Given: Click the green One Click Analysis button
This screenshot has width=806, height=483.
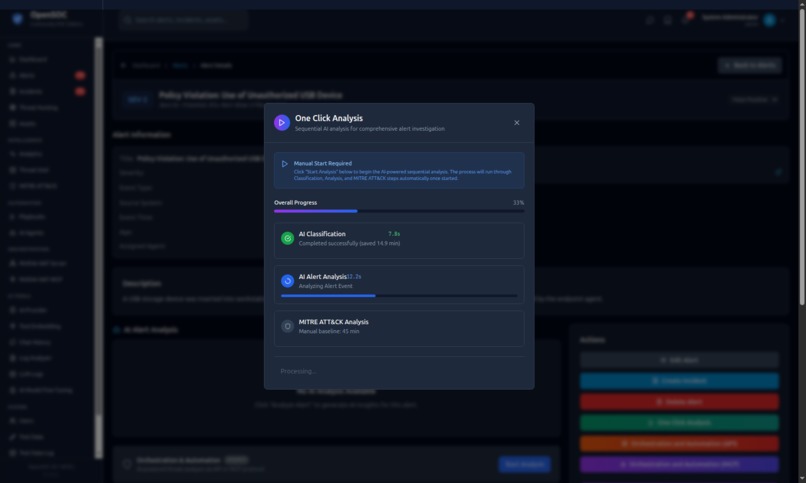Looking at the screenshot, I should [679, 422].
